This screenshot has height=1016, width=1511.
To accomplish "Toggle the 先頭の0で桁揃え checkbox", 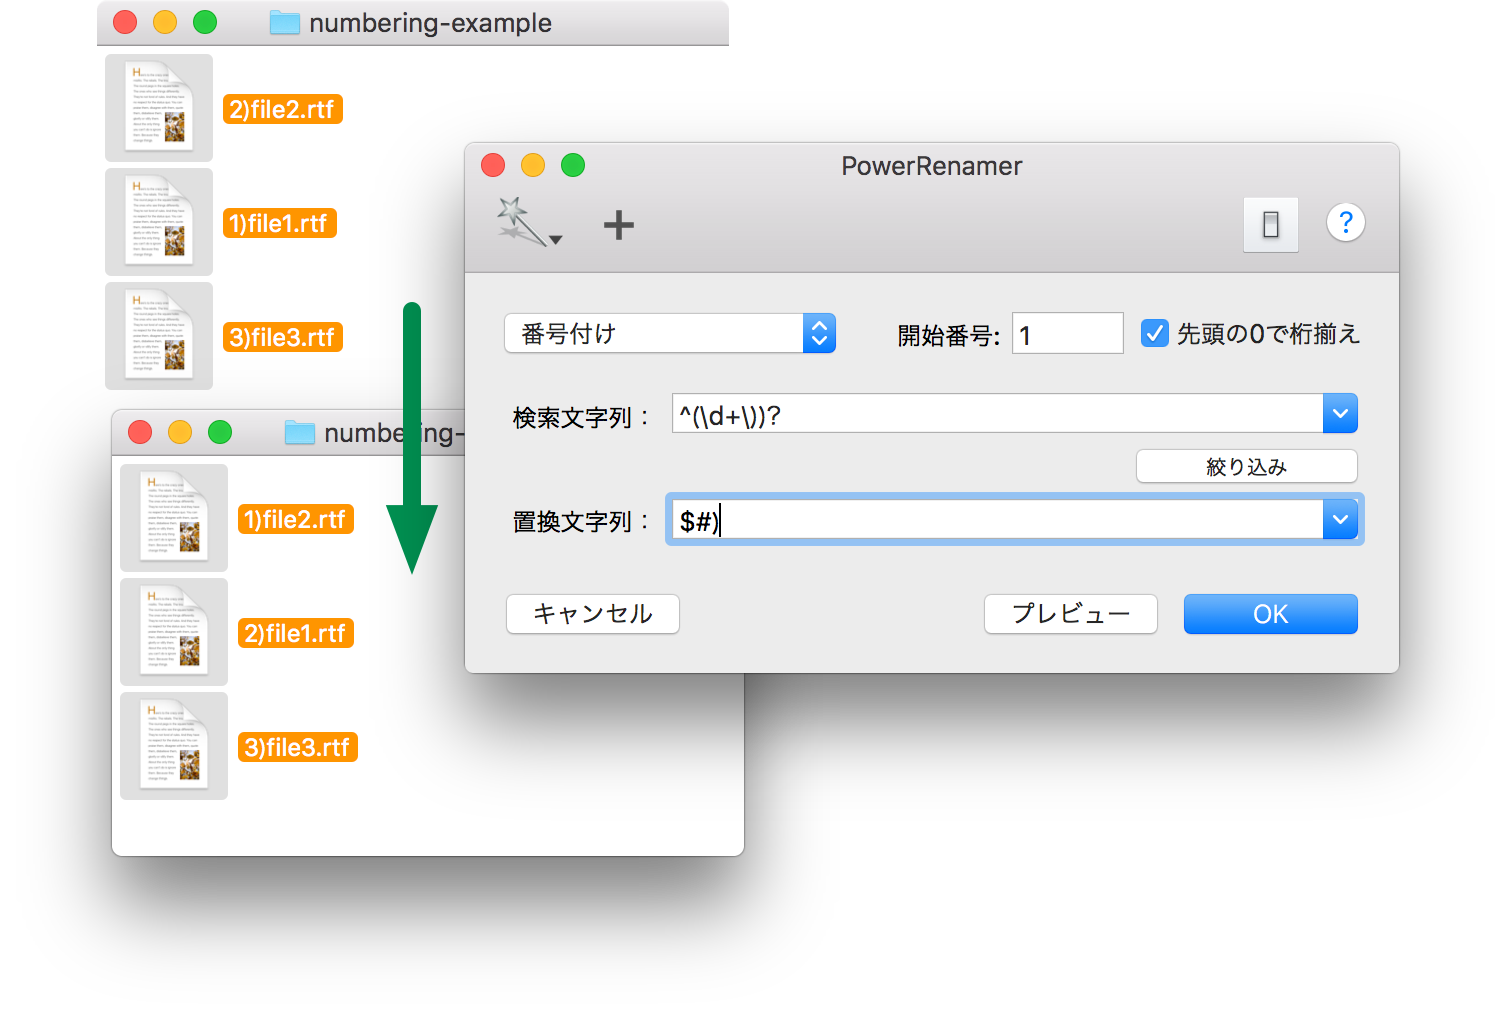I will point(1155,333).
